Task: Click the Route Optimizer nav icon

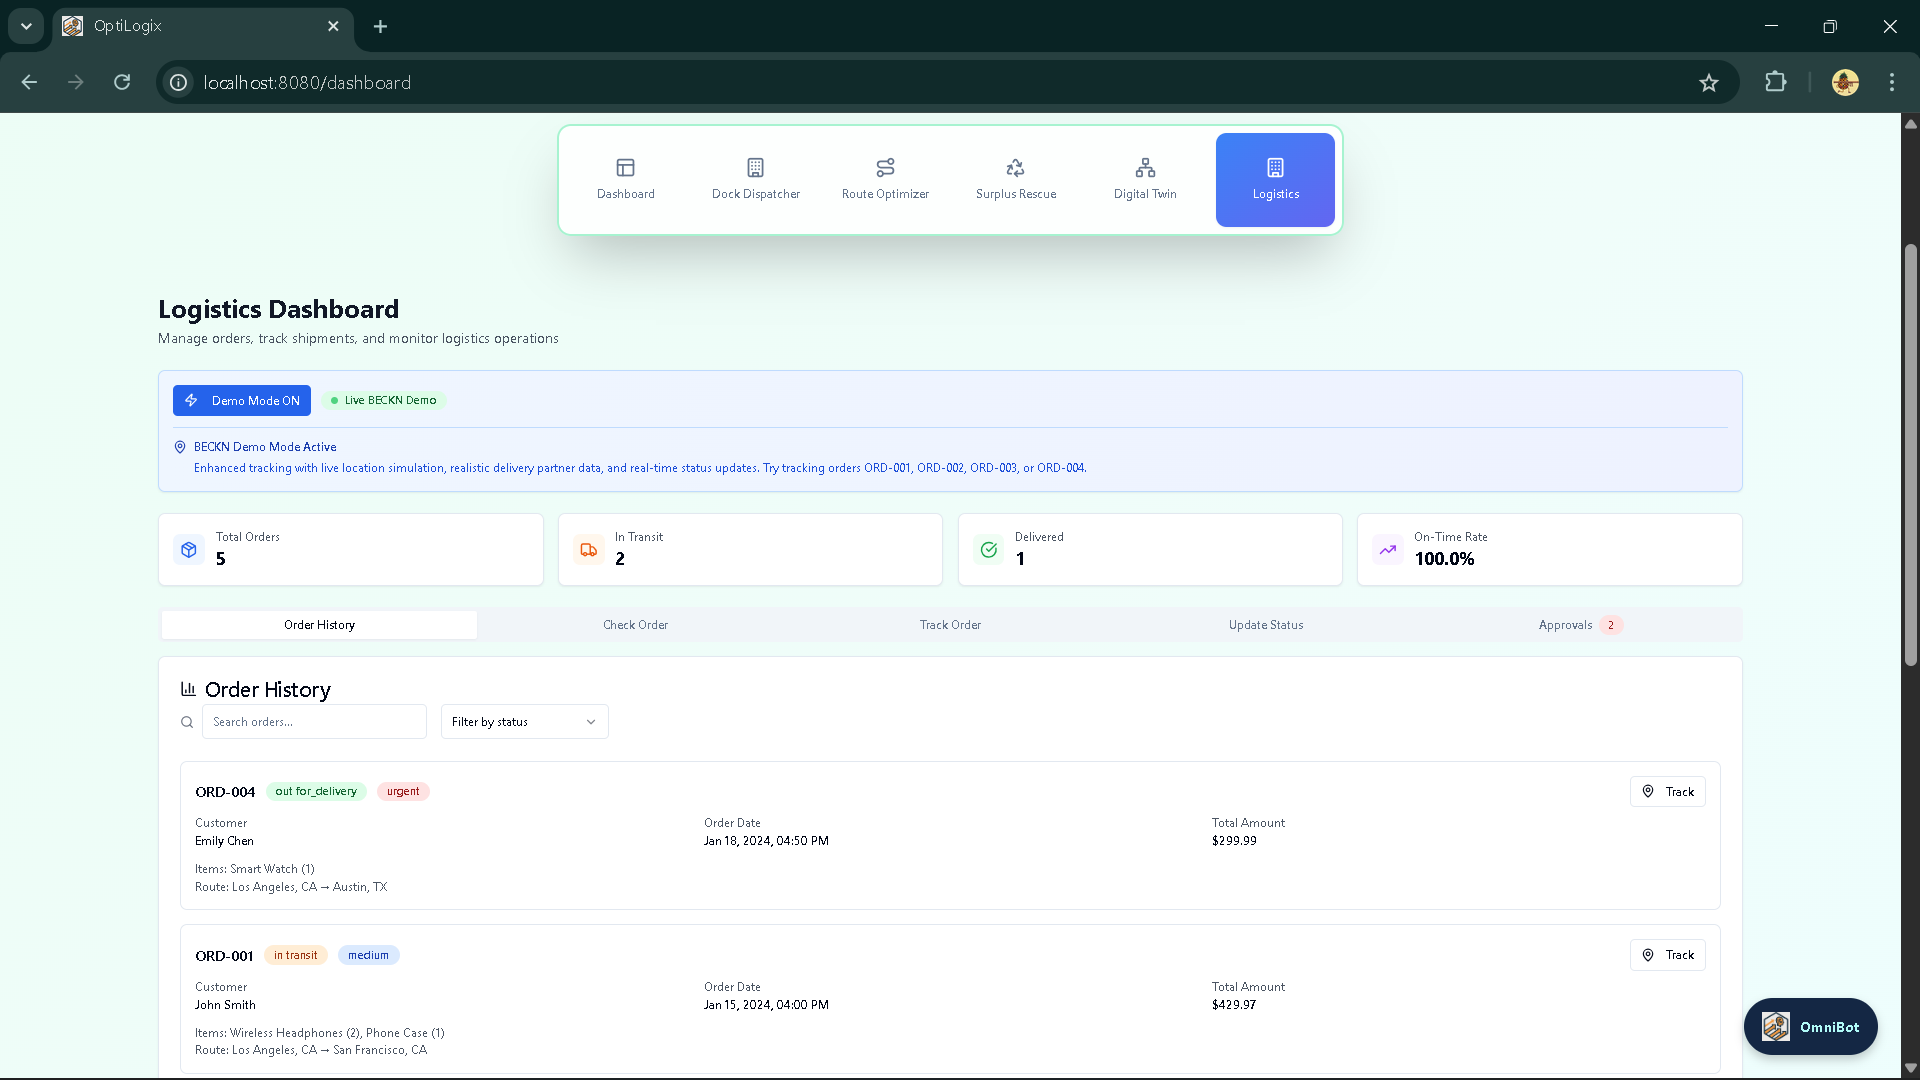Action: pyautogui.click(x=885, y=167)
